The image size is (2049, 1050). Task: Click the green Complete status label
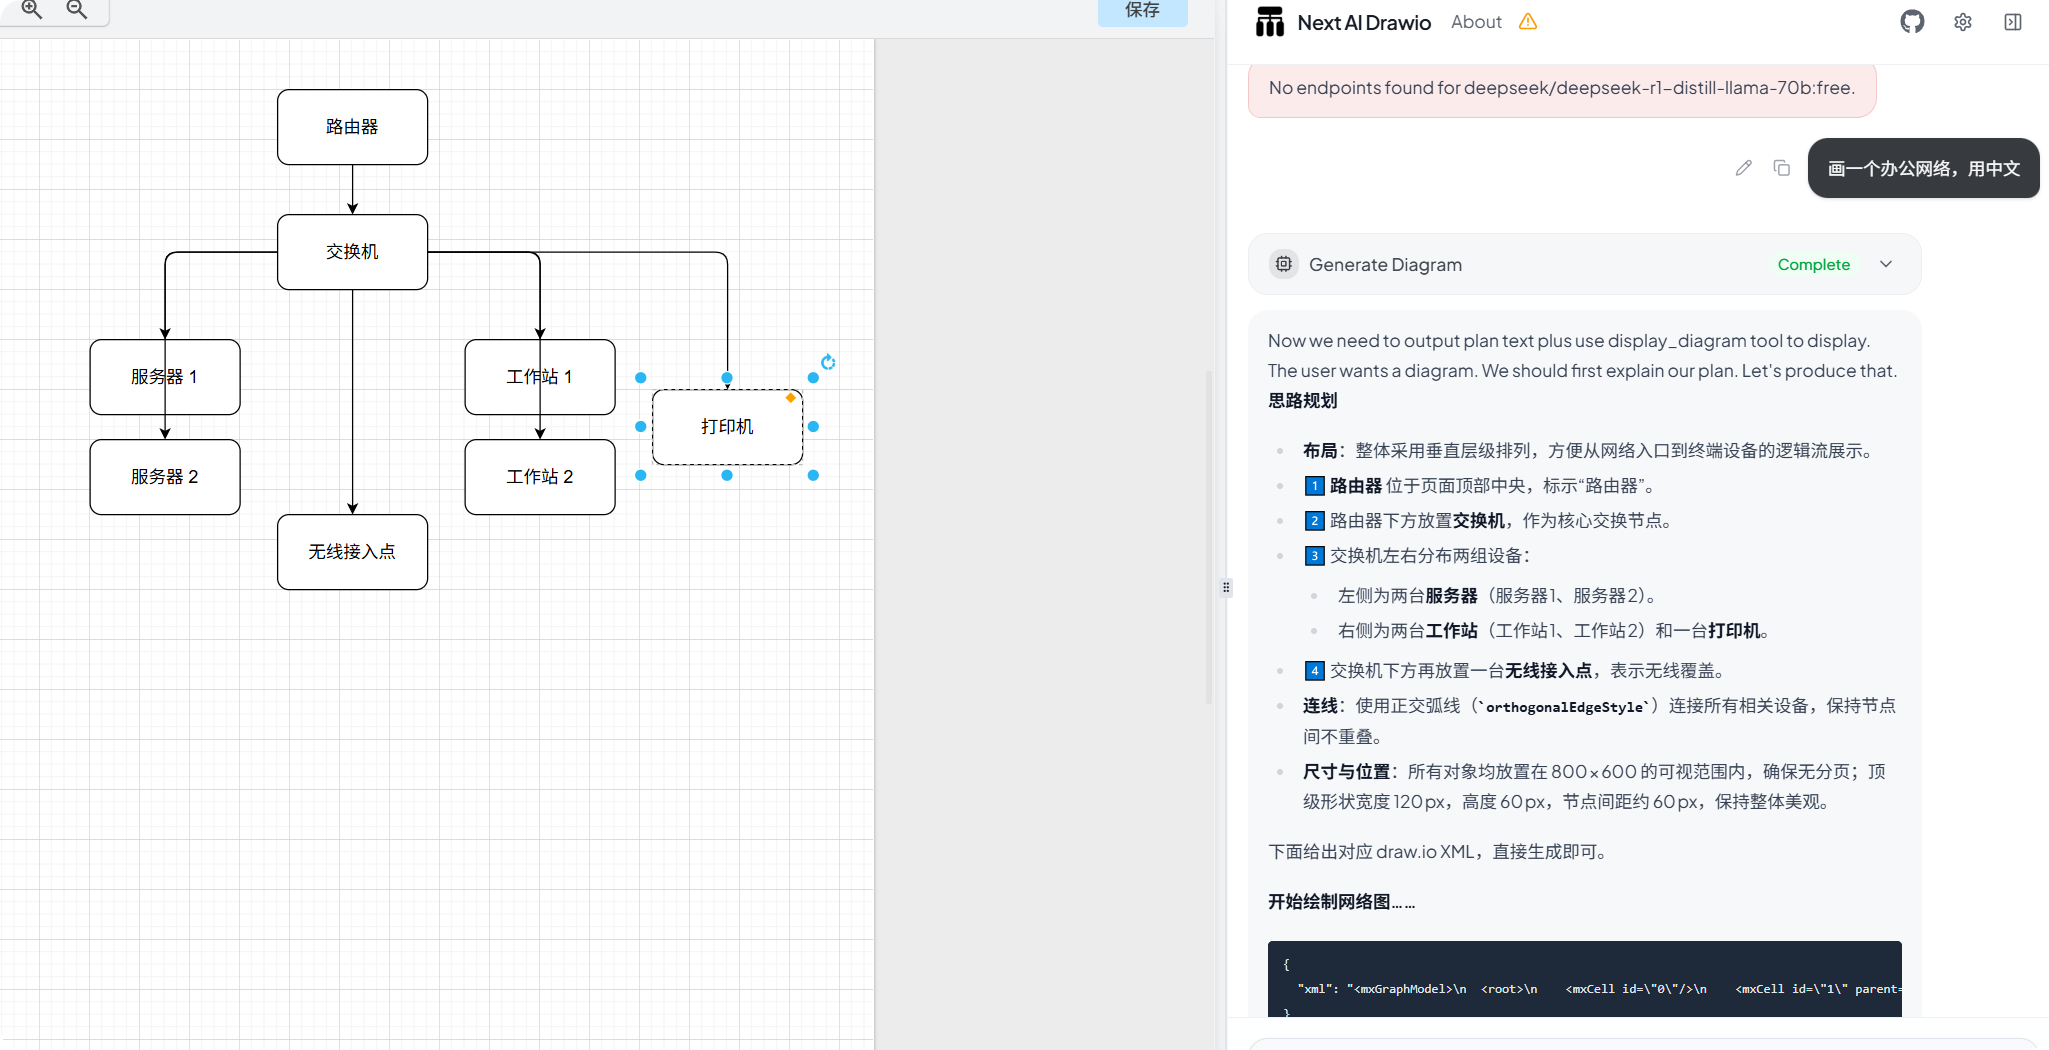point(1813,264)
